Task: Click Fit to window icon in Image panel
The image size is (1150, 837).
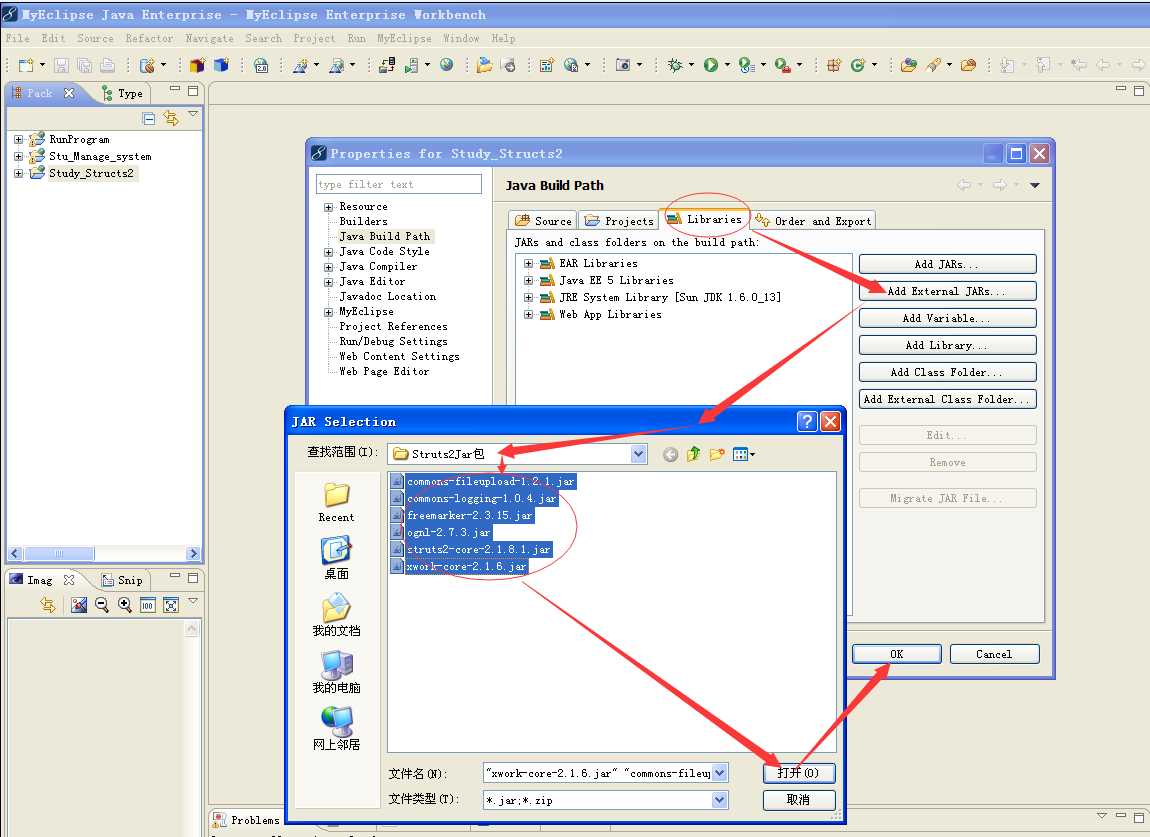Action: click(x=171, y=604)
